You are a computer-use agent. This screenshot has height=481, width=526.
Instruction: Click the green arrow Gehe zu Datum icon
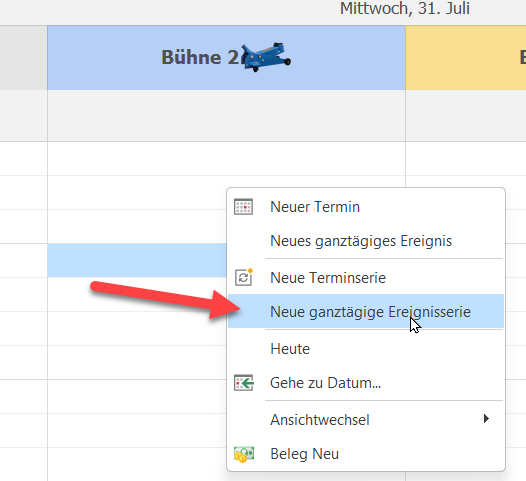(244, 383)
